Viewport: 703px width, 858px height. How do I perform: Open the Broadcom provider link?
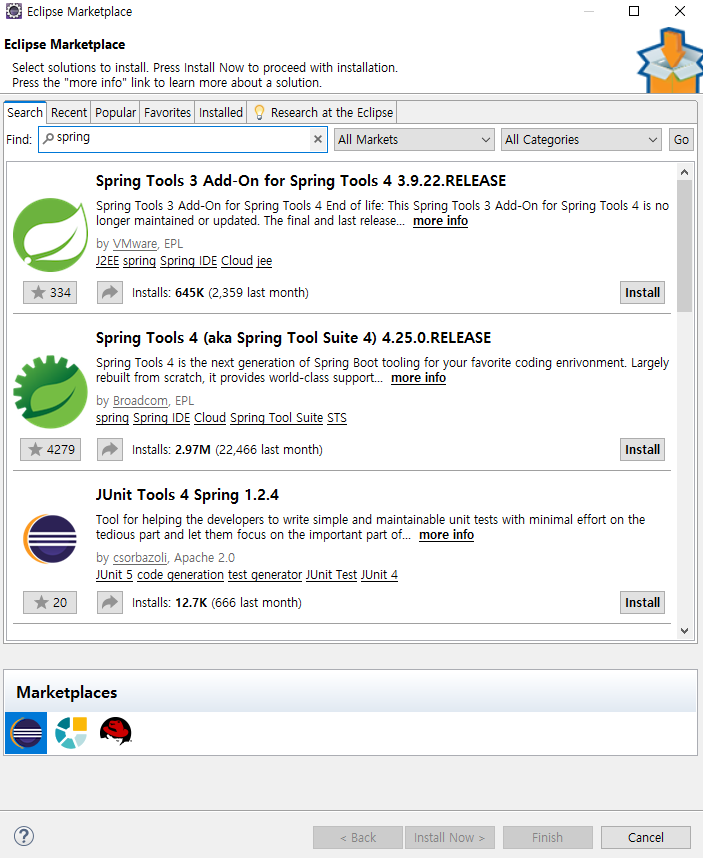tap(140, 401)
